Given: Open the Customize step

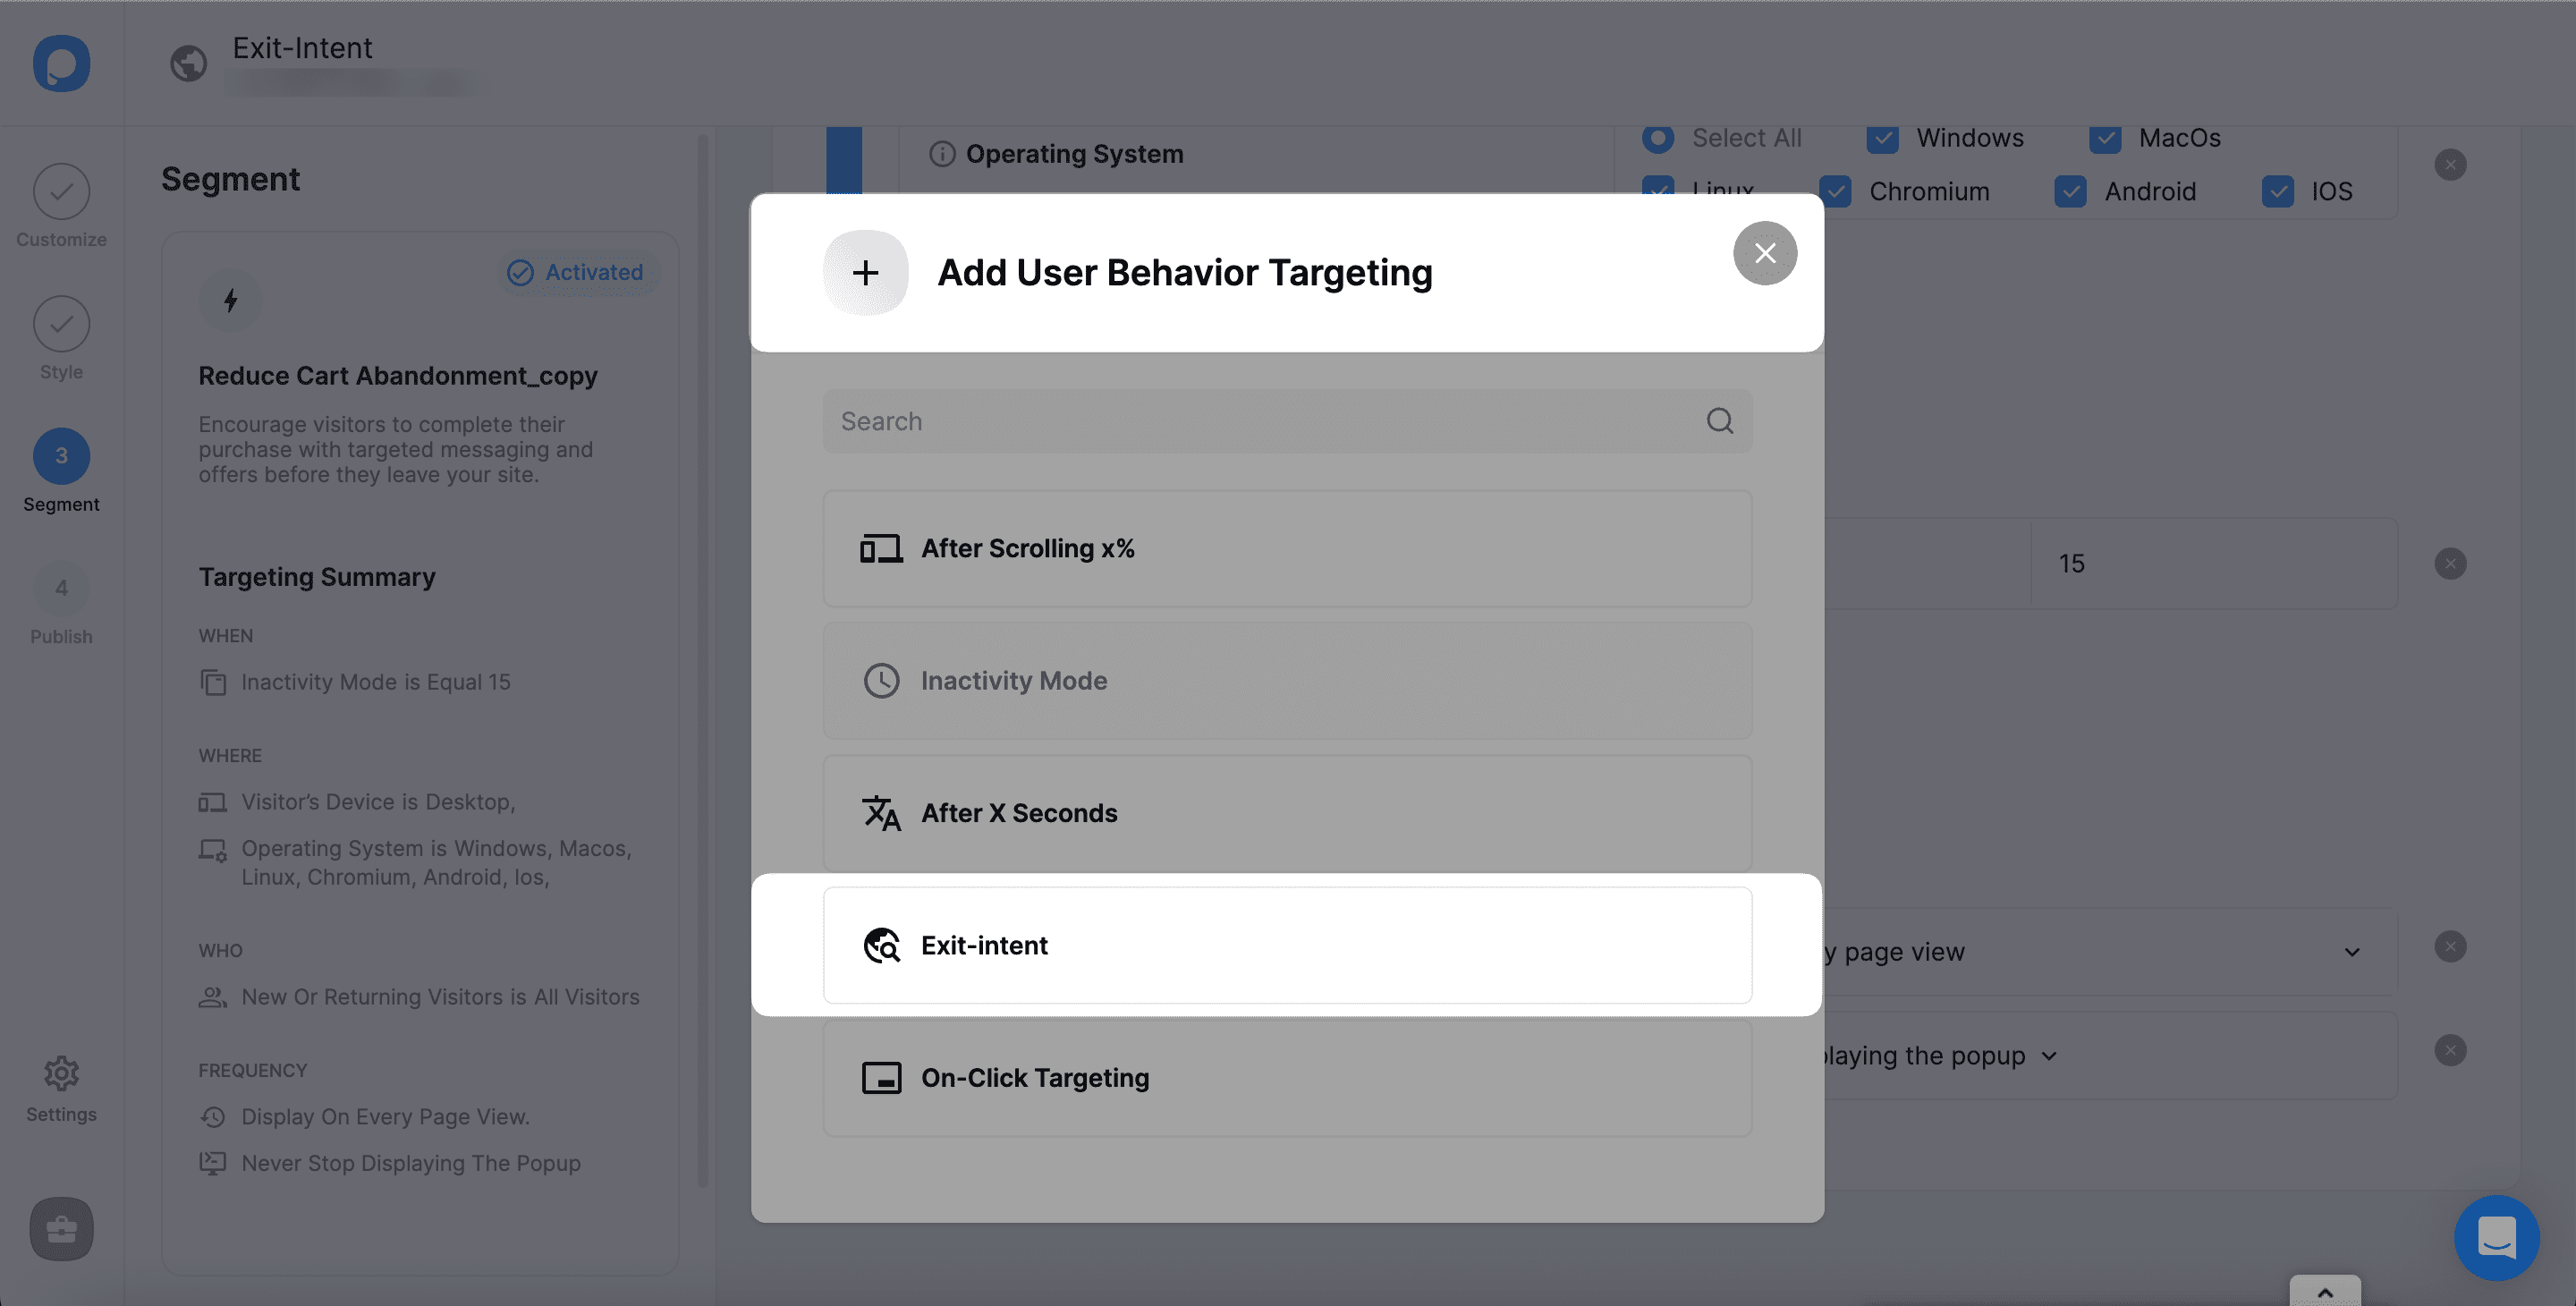Looking at the screenshot, I should pos(61,206).
